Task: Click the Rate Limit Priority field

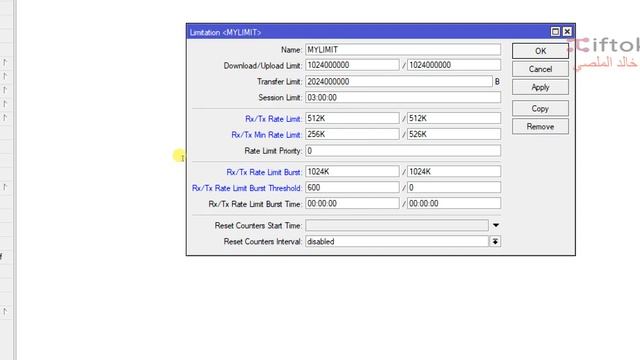Action: coord(403,151)
